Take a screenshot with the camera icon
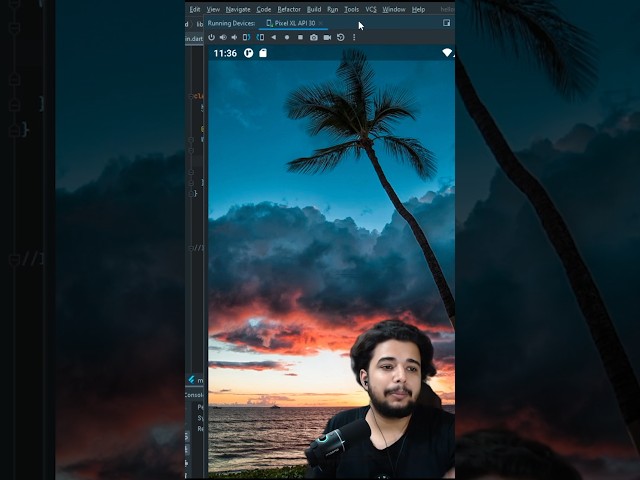 point(313,37)
